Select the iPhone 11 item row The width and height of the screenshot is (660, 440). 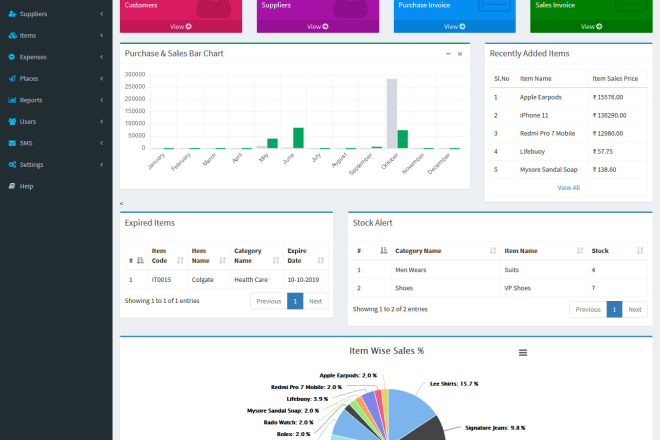pyautogui.click(x=568, y=115)
